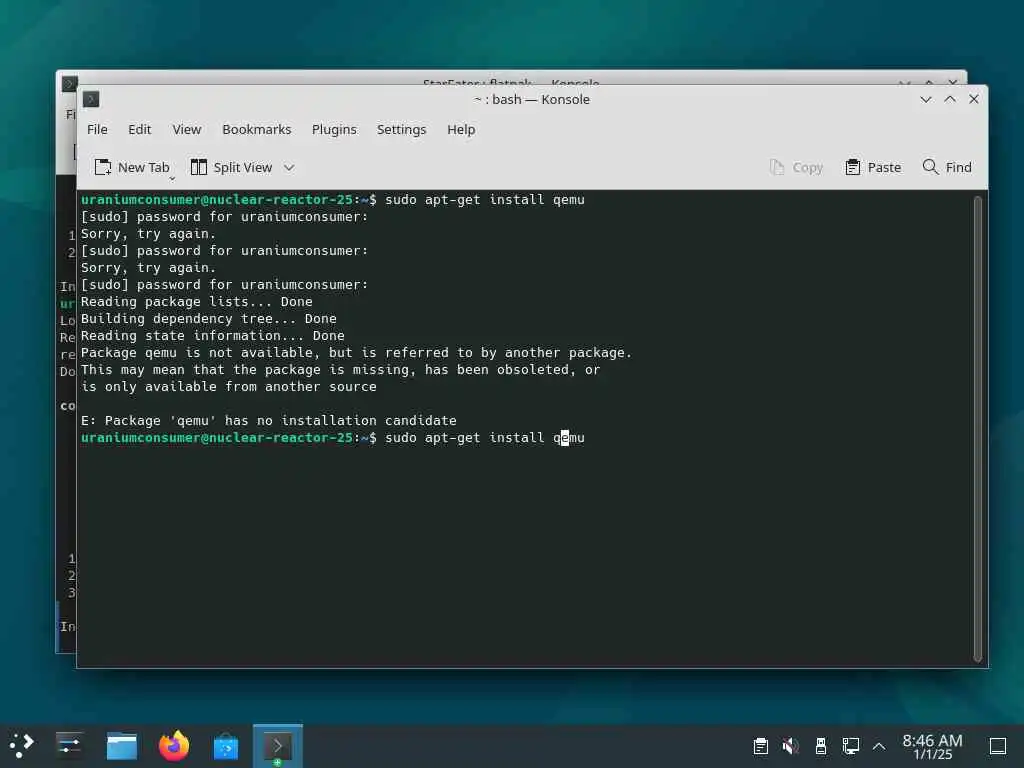The image size is (1024, 768).
Task: Maximize the bash Konsole window
Action: click(950, 99)
